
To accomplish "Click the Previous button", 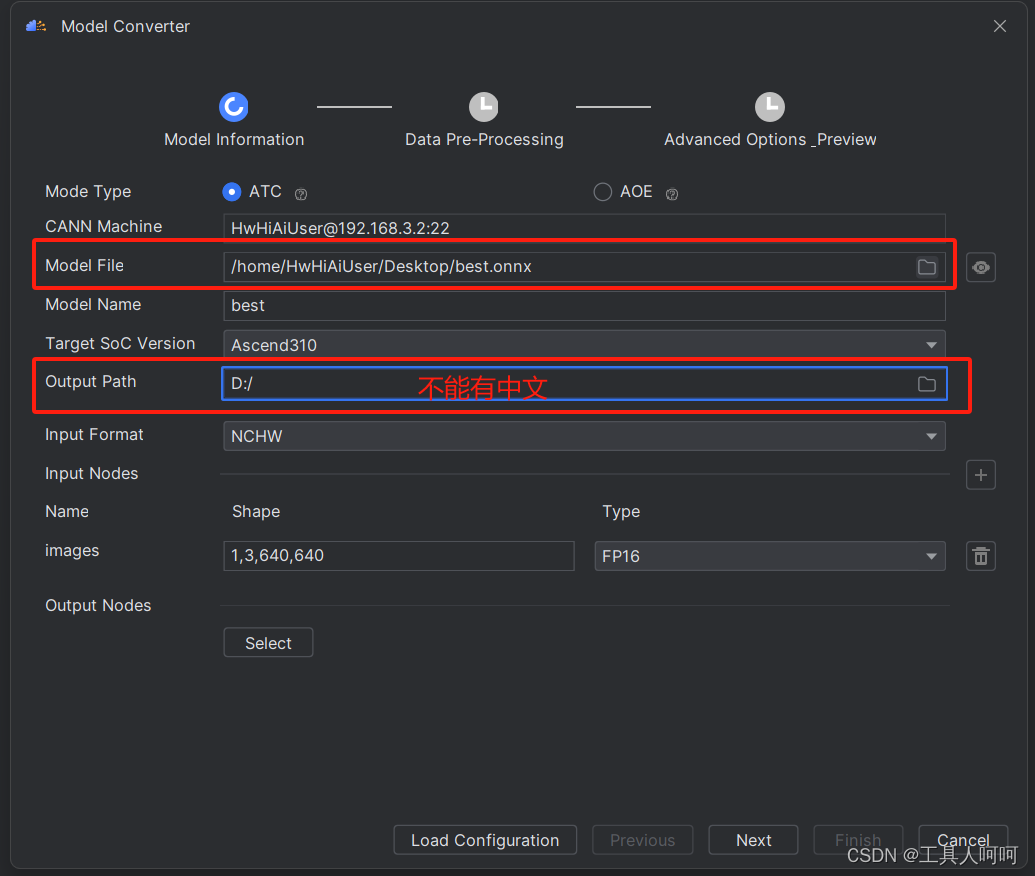I will pyautogui.click(x=643, y=840).
